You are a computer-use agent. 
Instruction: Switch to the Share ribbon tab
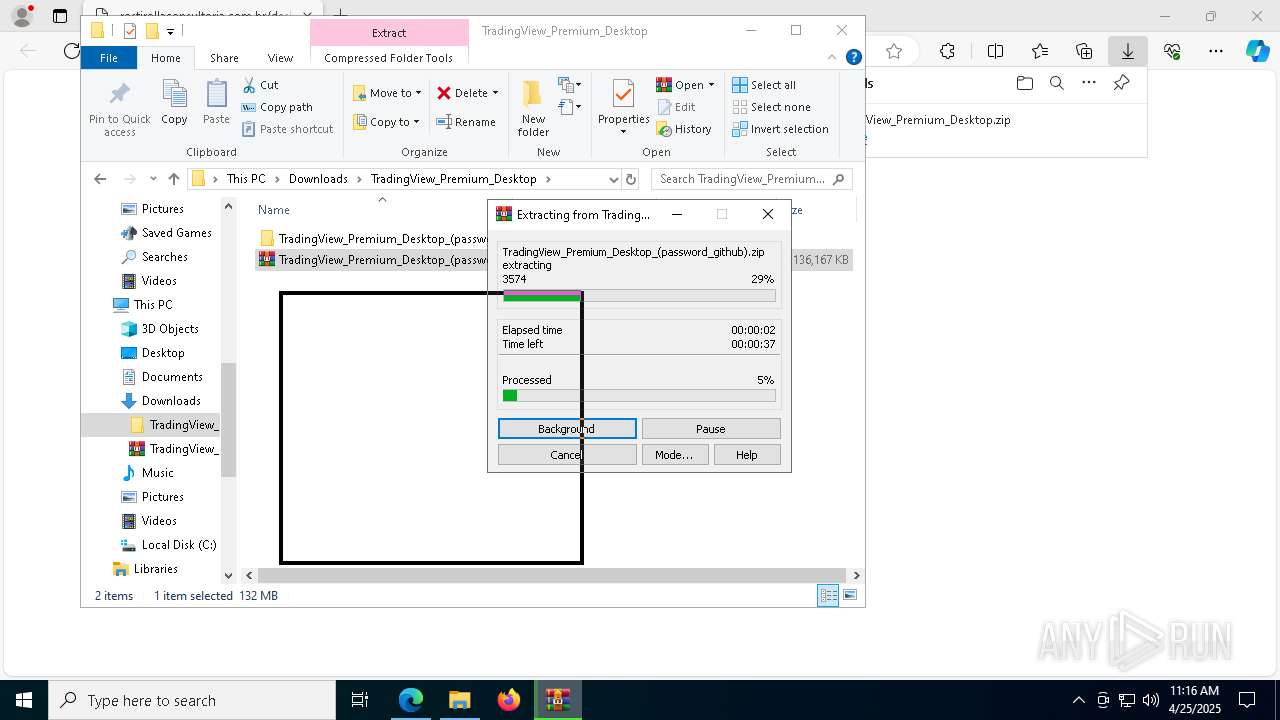(x=224, y=58)
